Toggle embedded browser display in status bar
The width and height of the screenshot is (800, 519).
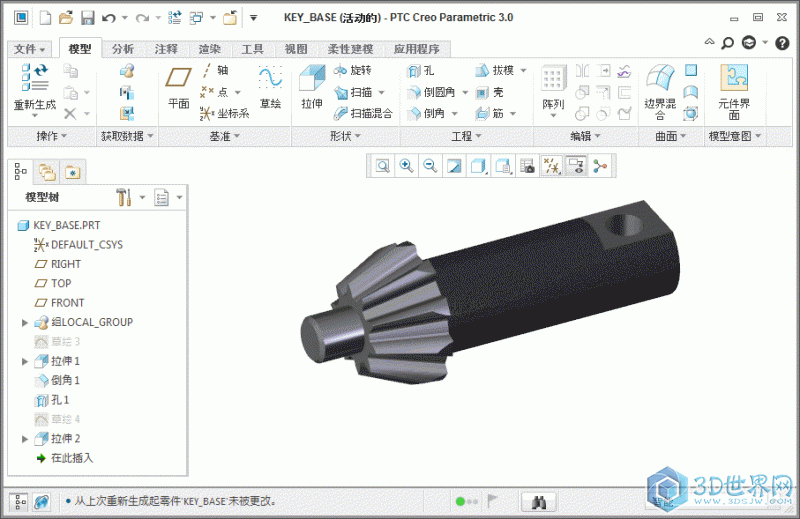[42, 502]
